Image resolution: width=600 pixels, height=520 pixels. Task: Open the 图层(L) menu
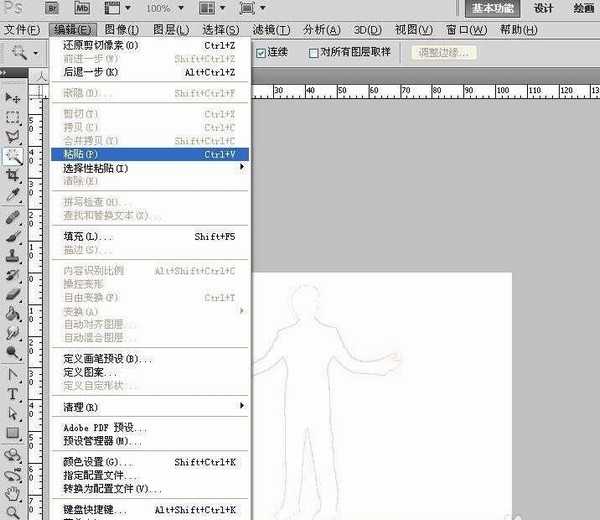171,29
